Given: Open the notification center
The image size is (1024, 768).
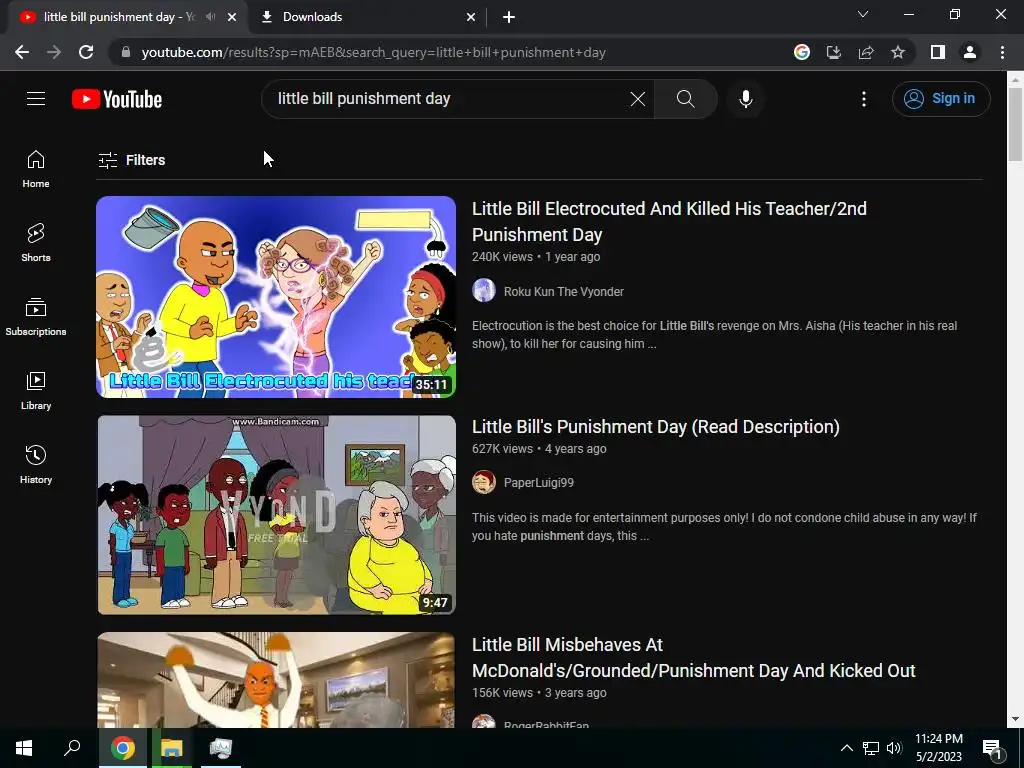Looking at the screenshot, I should pyautogui.click(x=992, y=748).
